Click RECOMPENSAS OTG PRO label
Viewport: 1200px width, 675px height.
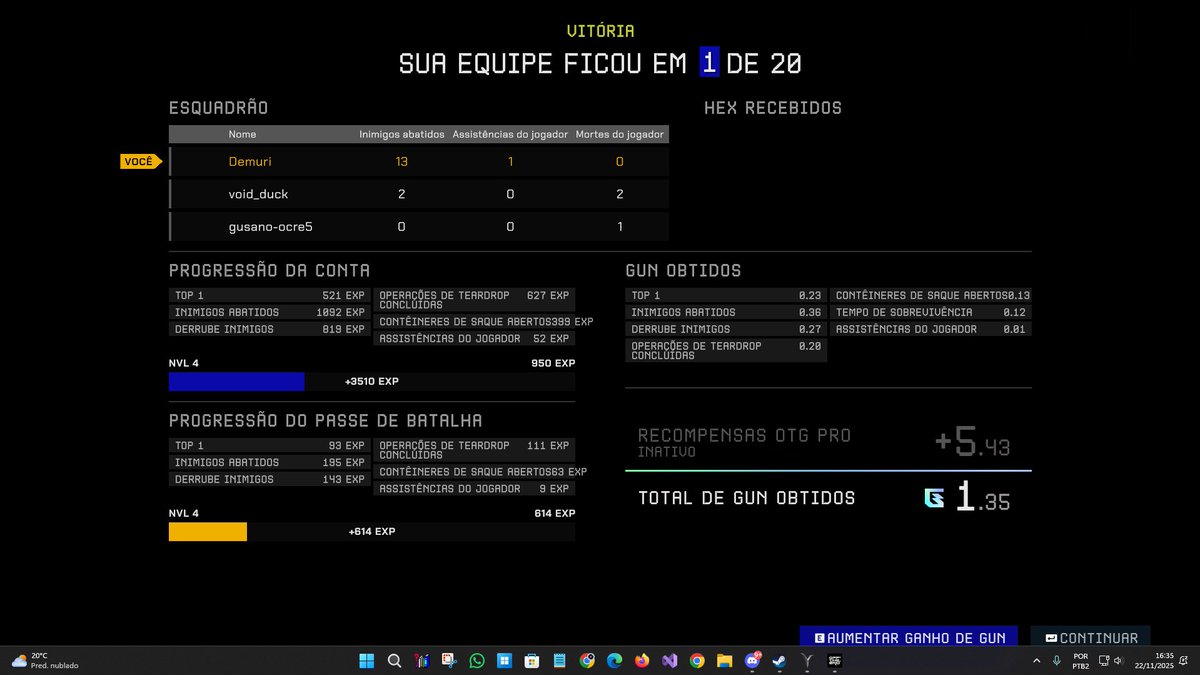coord(744,435)
